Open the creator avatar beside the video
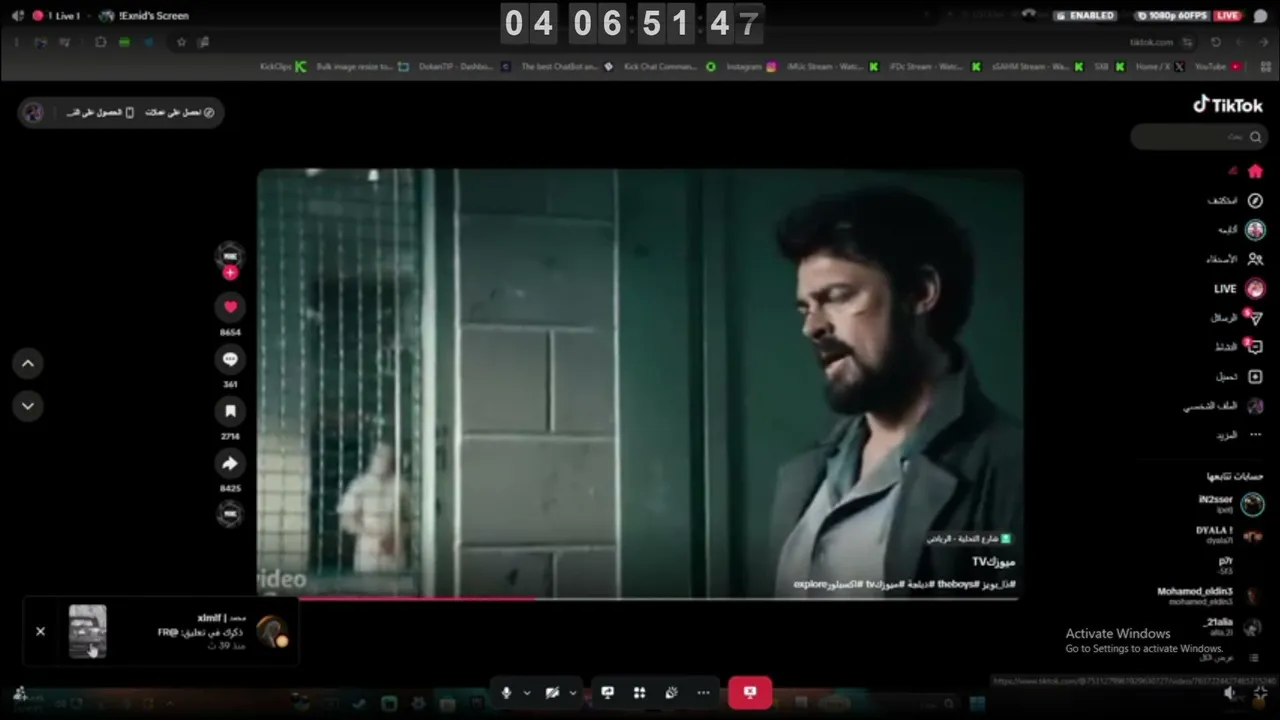The width and height of the screenshot is (1280, 720). point(230,255)
